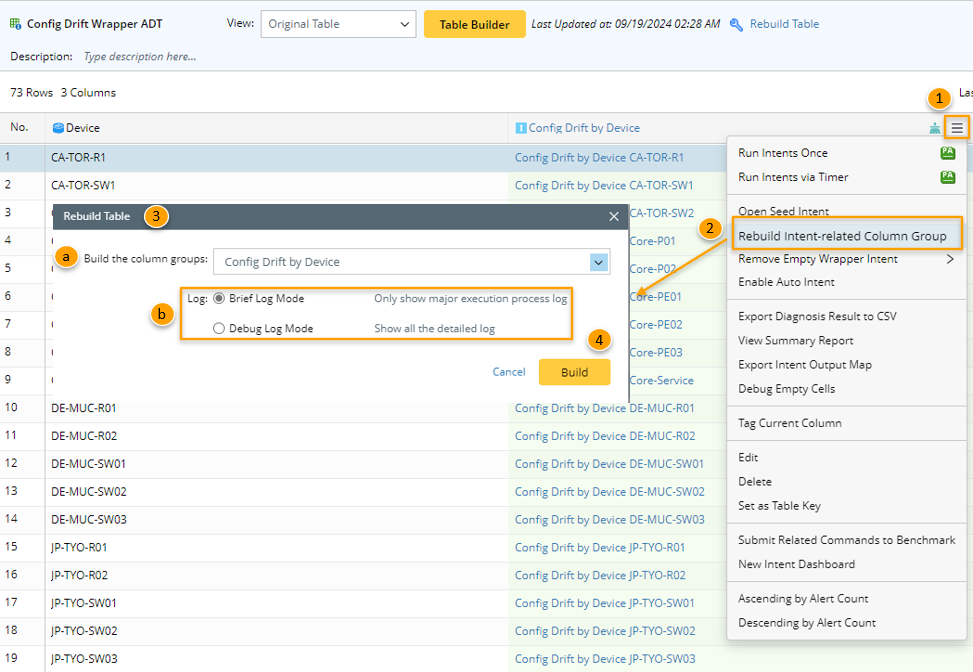The image size is (973, 672).
Task: Select Export Diagnosis Result to CSV
Action: click(817, 316)
